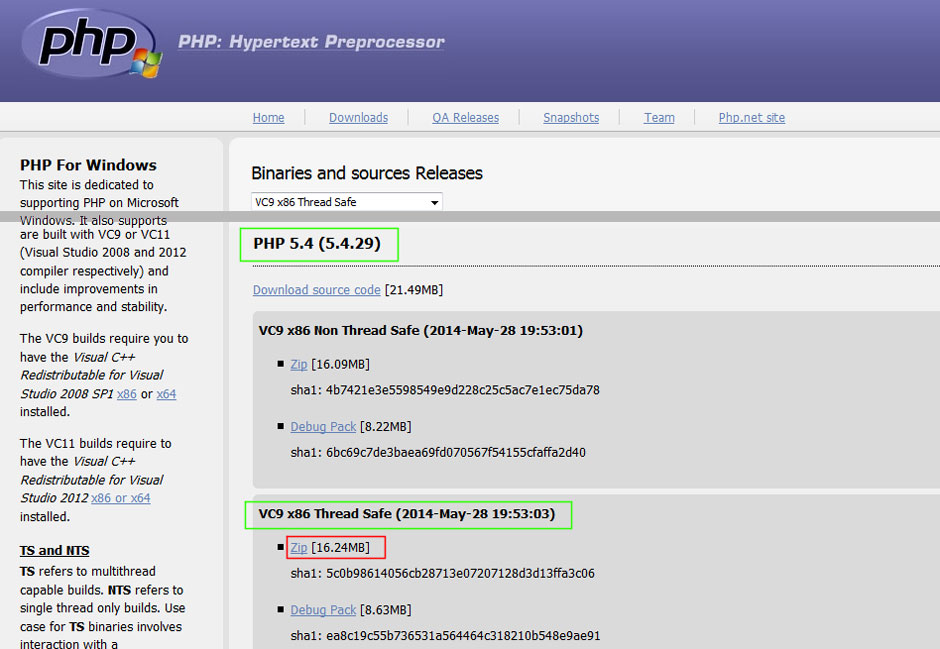Click Visual Studio 2008 SP1 x86 link
This screenshot has height=649, width=940.
coord(126,394)
